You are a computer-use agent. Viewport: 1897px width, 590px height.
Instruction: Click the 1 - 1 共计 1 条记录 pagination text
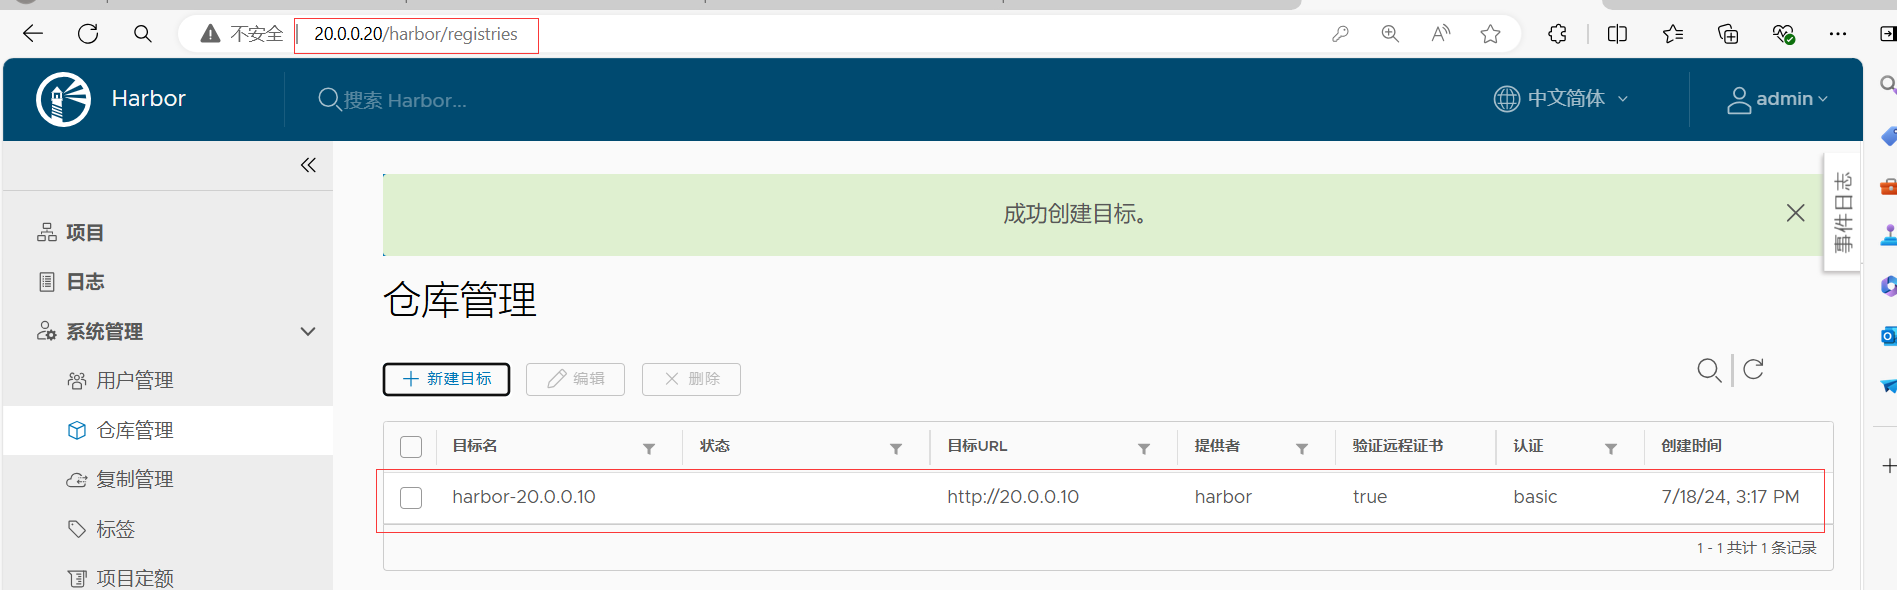pyautogui.click(x=1756, y=548)
